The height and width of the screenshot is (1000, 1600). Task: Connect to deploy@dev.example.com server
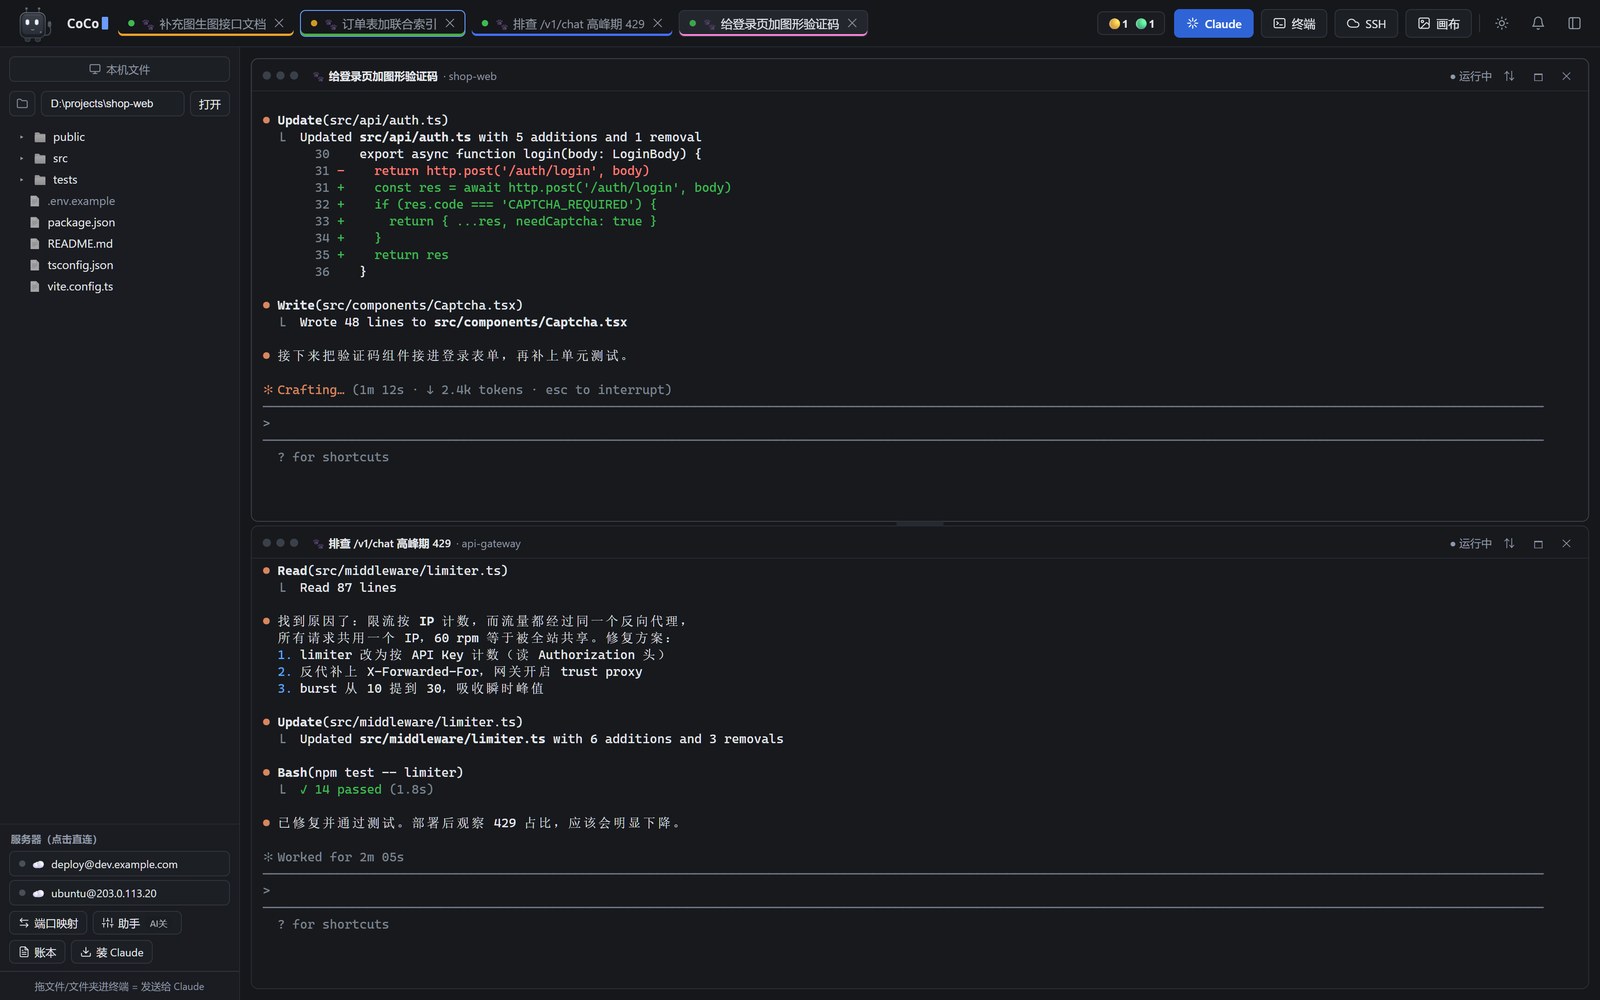[x=119, y=864]
